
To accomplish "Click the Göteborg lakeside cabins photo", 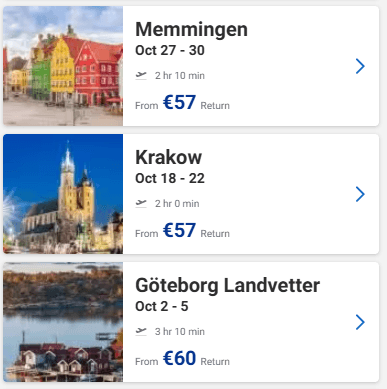I will coord(63,322).
